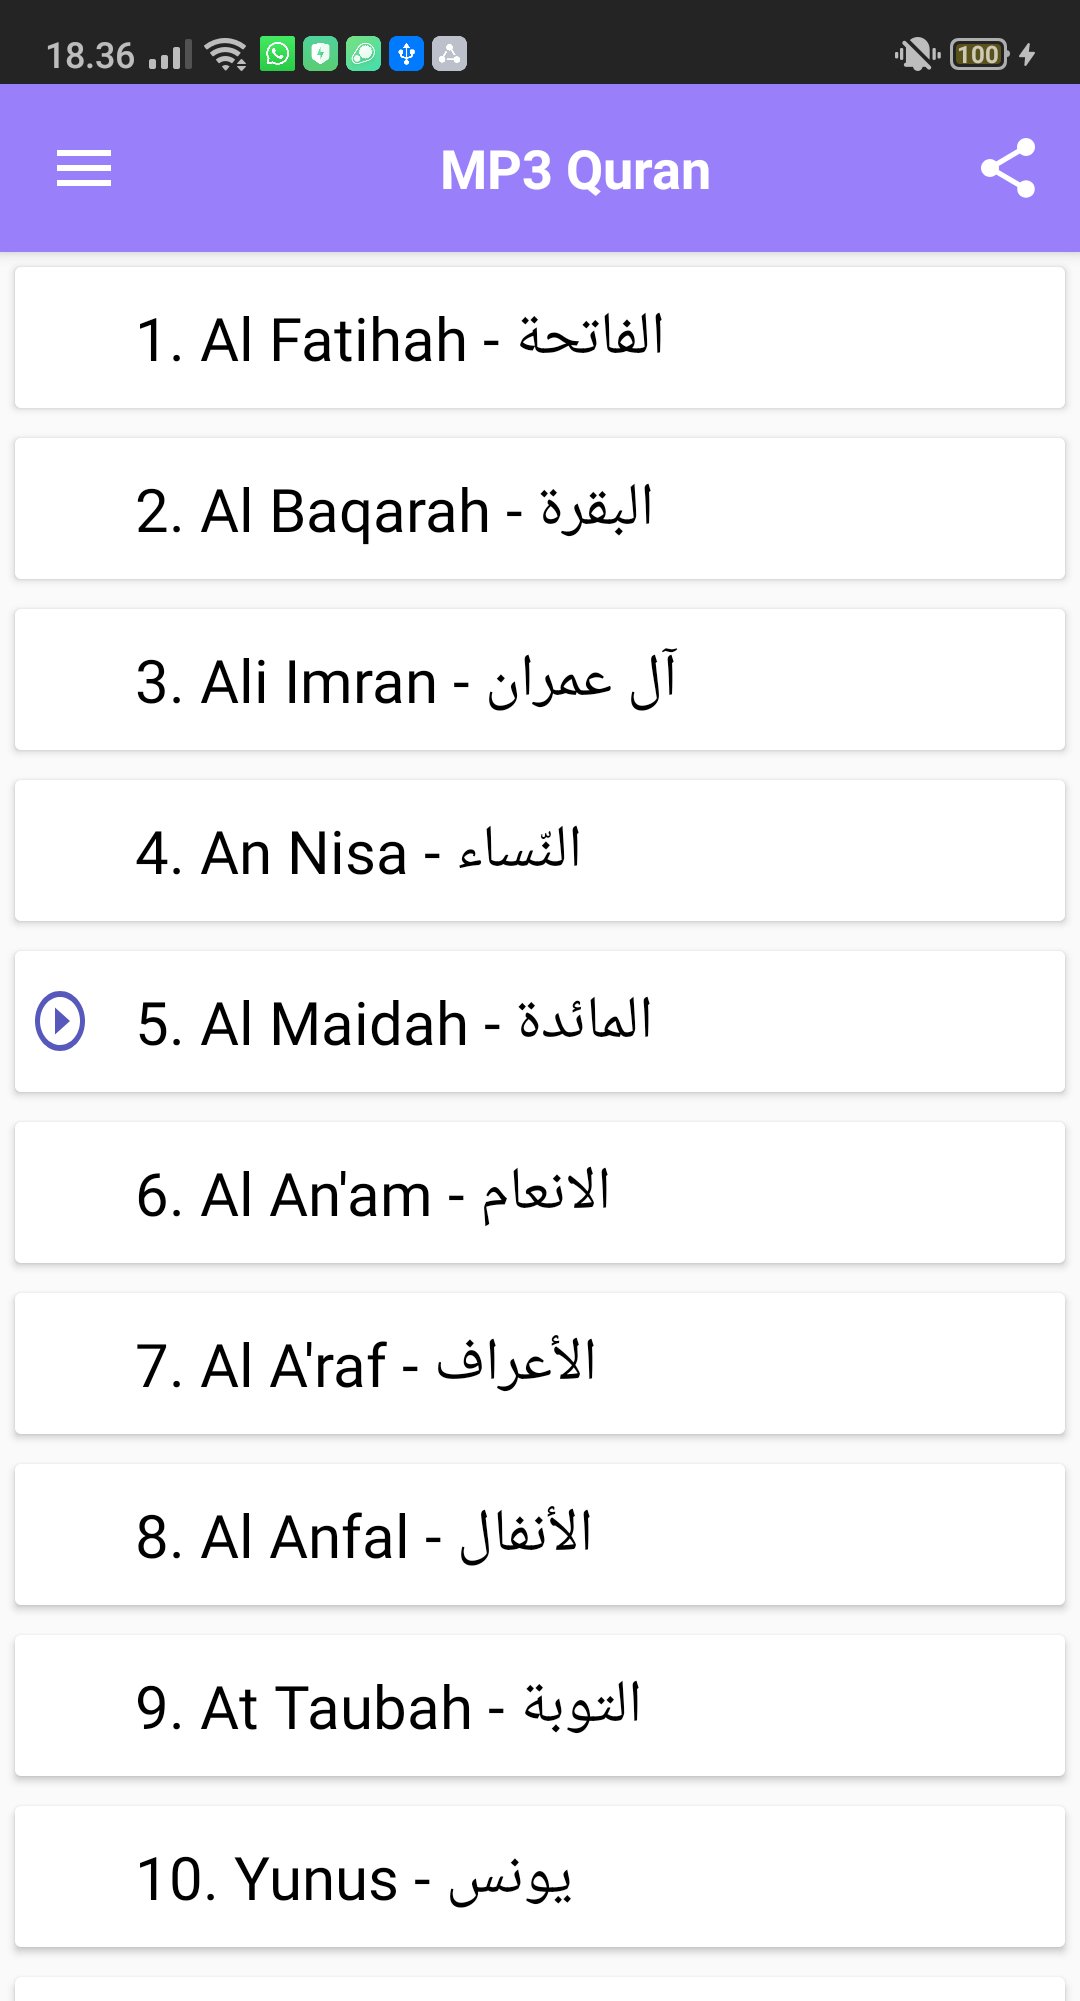Tap the muted vibrate status icon

[916, 54]
